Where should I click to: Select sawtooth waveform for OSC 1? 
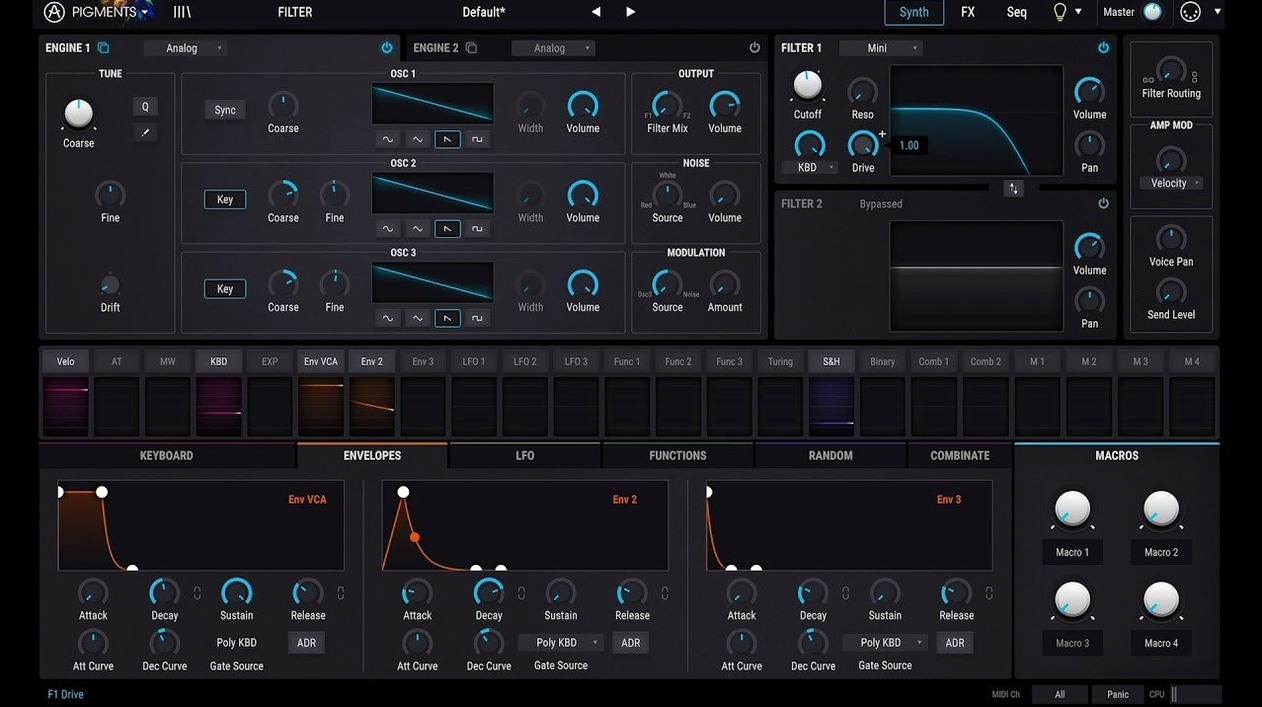(448, 139)
